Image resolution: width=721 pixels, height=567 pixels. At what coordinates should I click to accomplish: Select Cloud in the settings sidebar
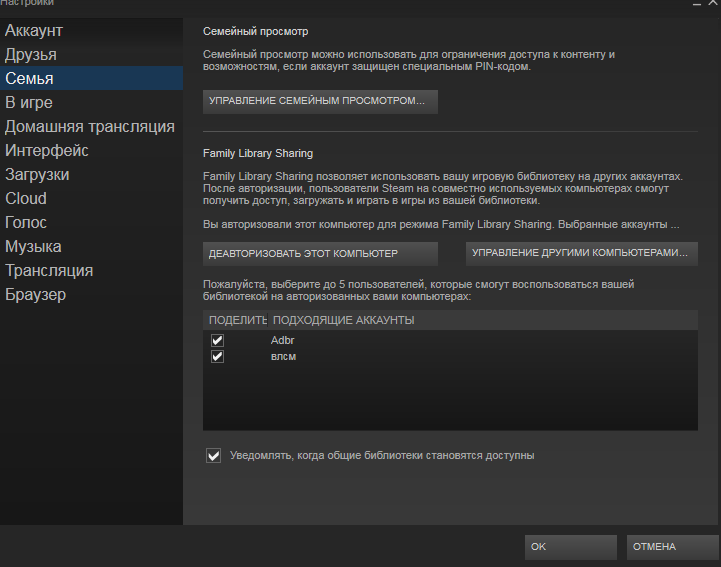[x=26, y=198]
